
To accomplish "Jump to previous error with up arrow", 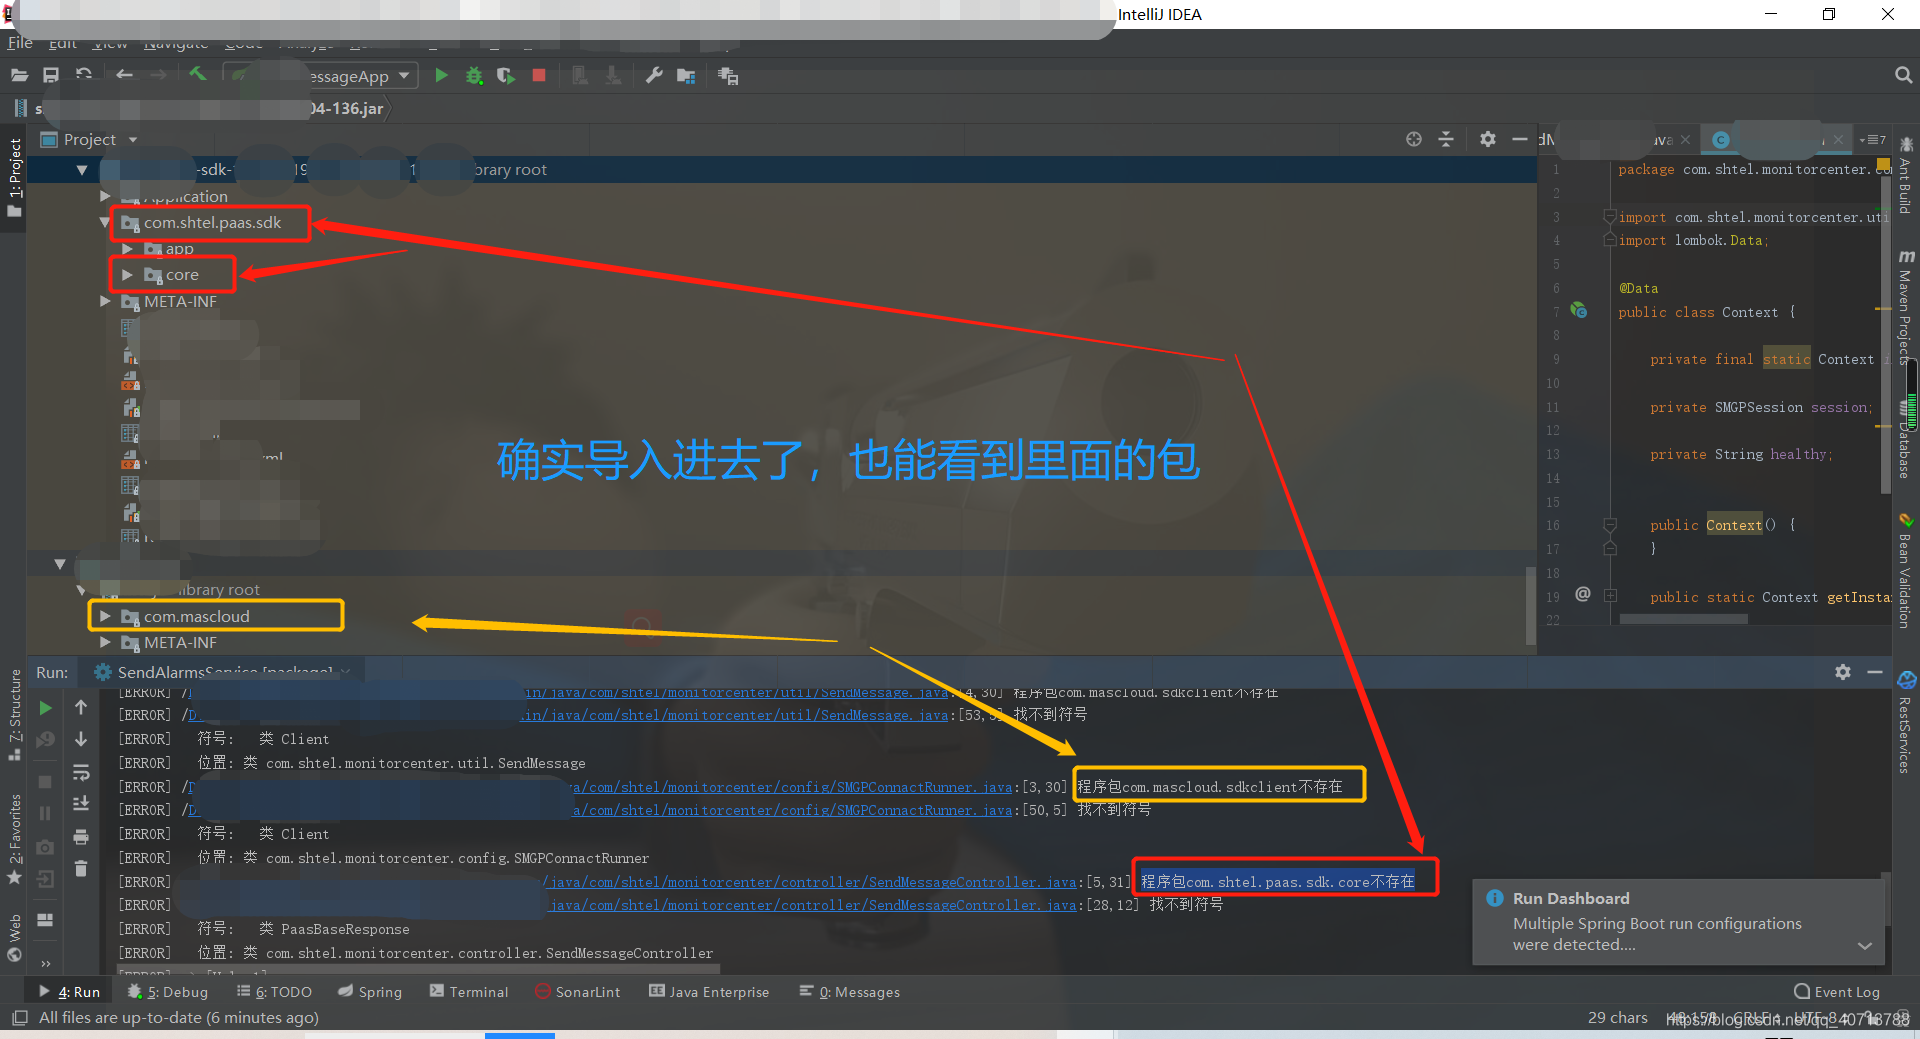I will point(81,707).
